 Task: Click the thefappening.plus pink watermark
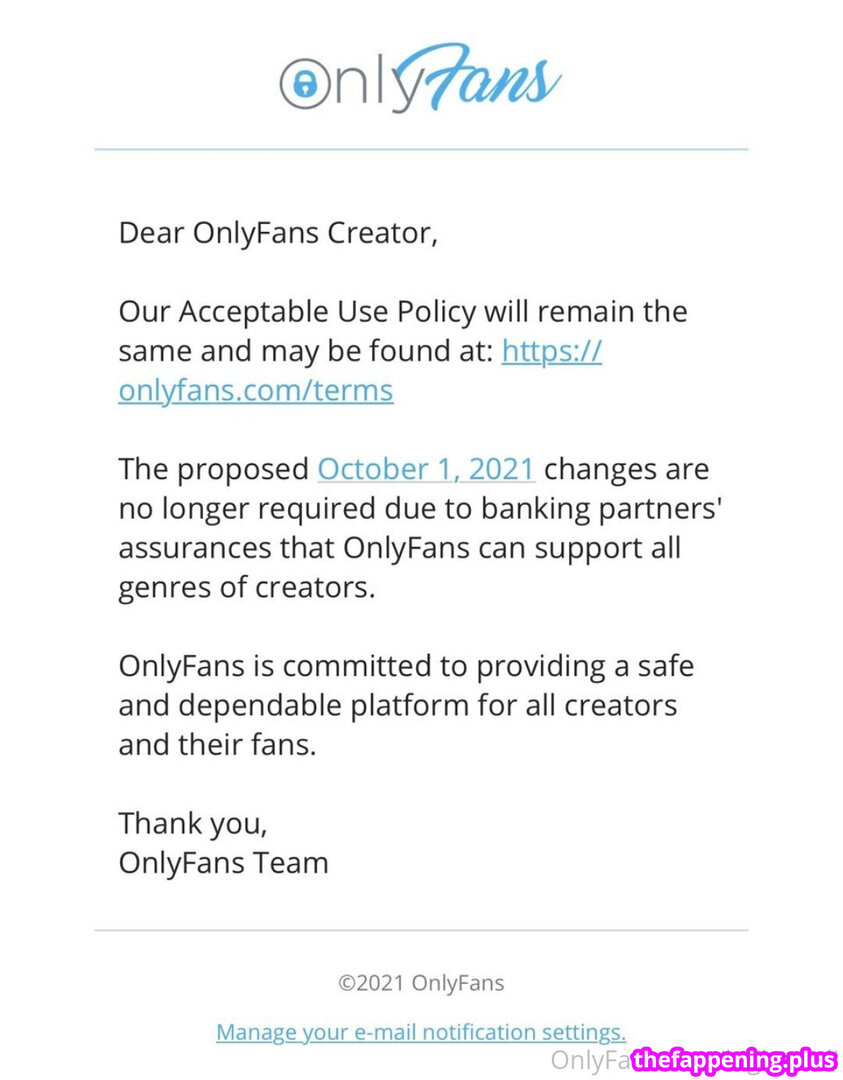[734, 1060]
